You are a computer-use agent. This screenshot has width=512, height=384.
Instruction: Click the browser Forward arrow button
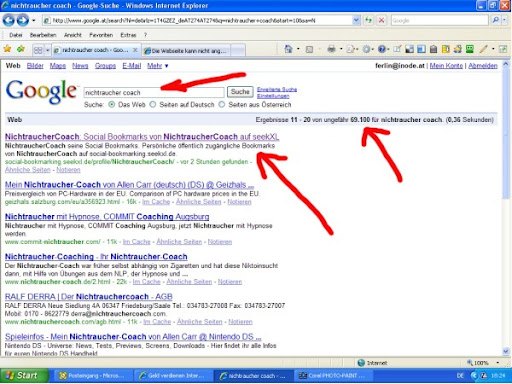click(23, 20)
